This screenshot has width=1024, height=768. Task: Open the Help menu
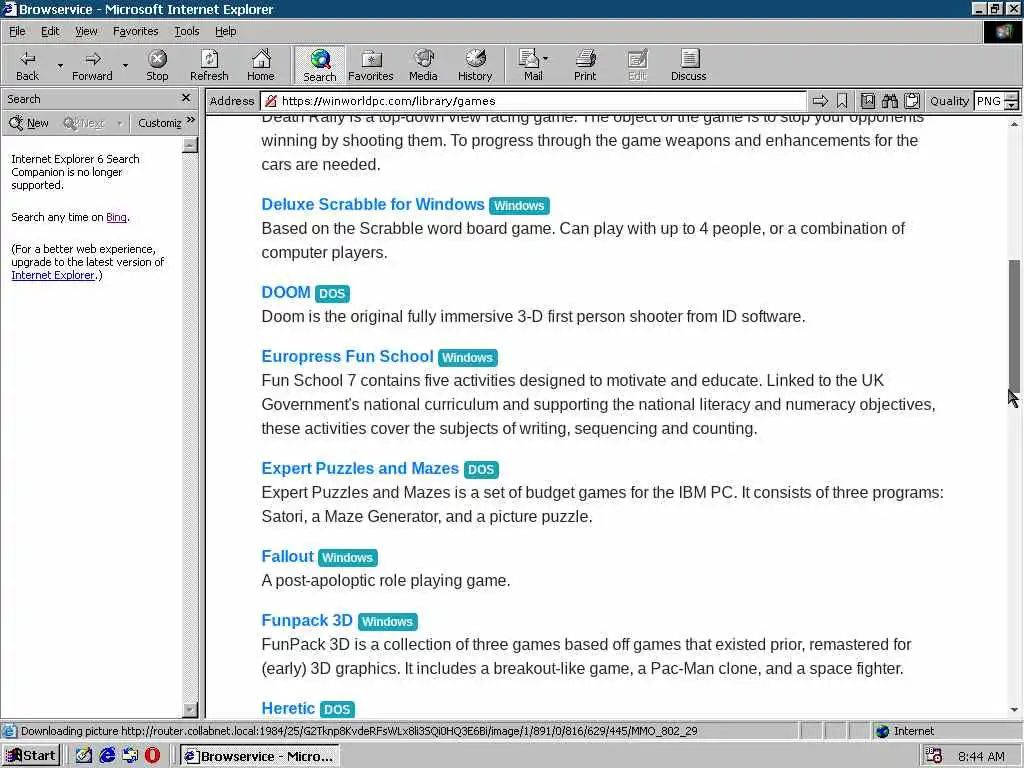pyautogui.click(x=225, y=31)
